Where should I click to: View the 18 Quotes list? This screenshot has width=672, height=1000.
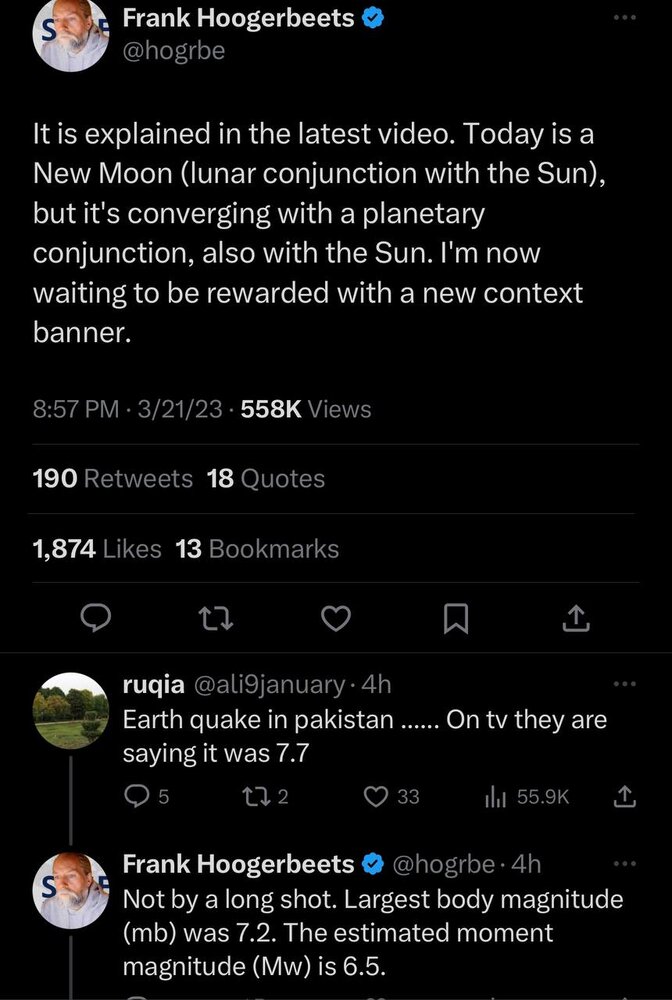point(266,478)
